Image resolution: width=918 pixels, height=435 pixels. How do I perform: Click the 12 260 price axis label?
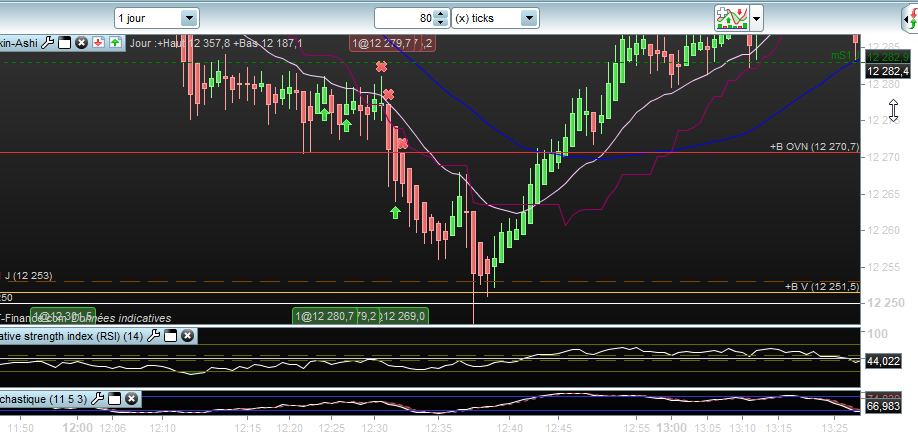pos(883,230)
